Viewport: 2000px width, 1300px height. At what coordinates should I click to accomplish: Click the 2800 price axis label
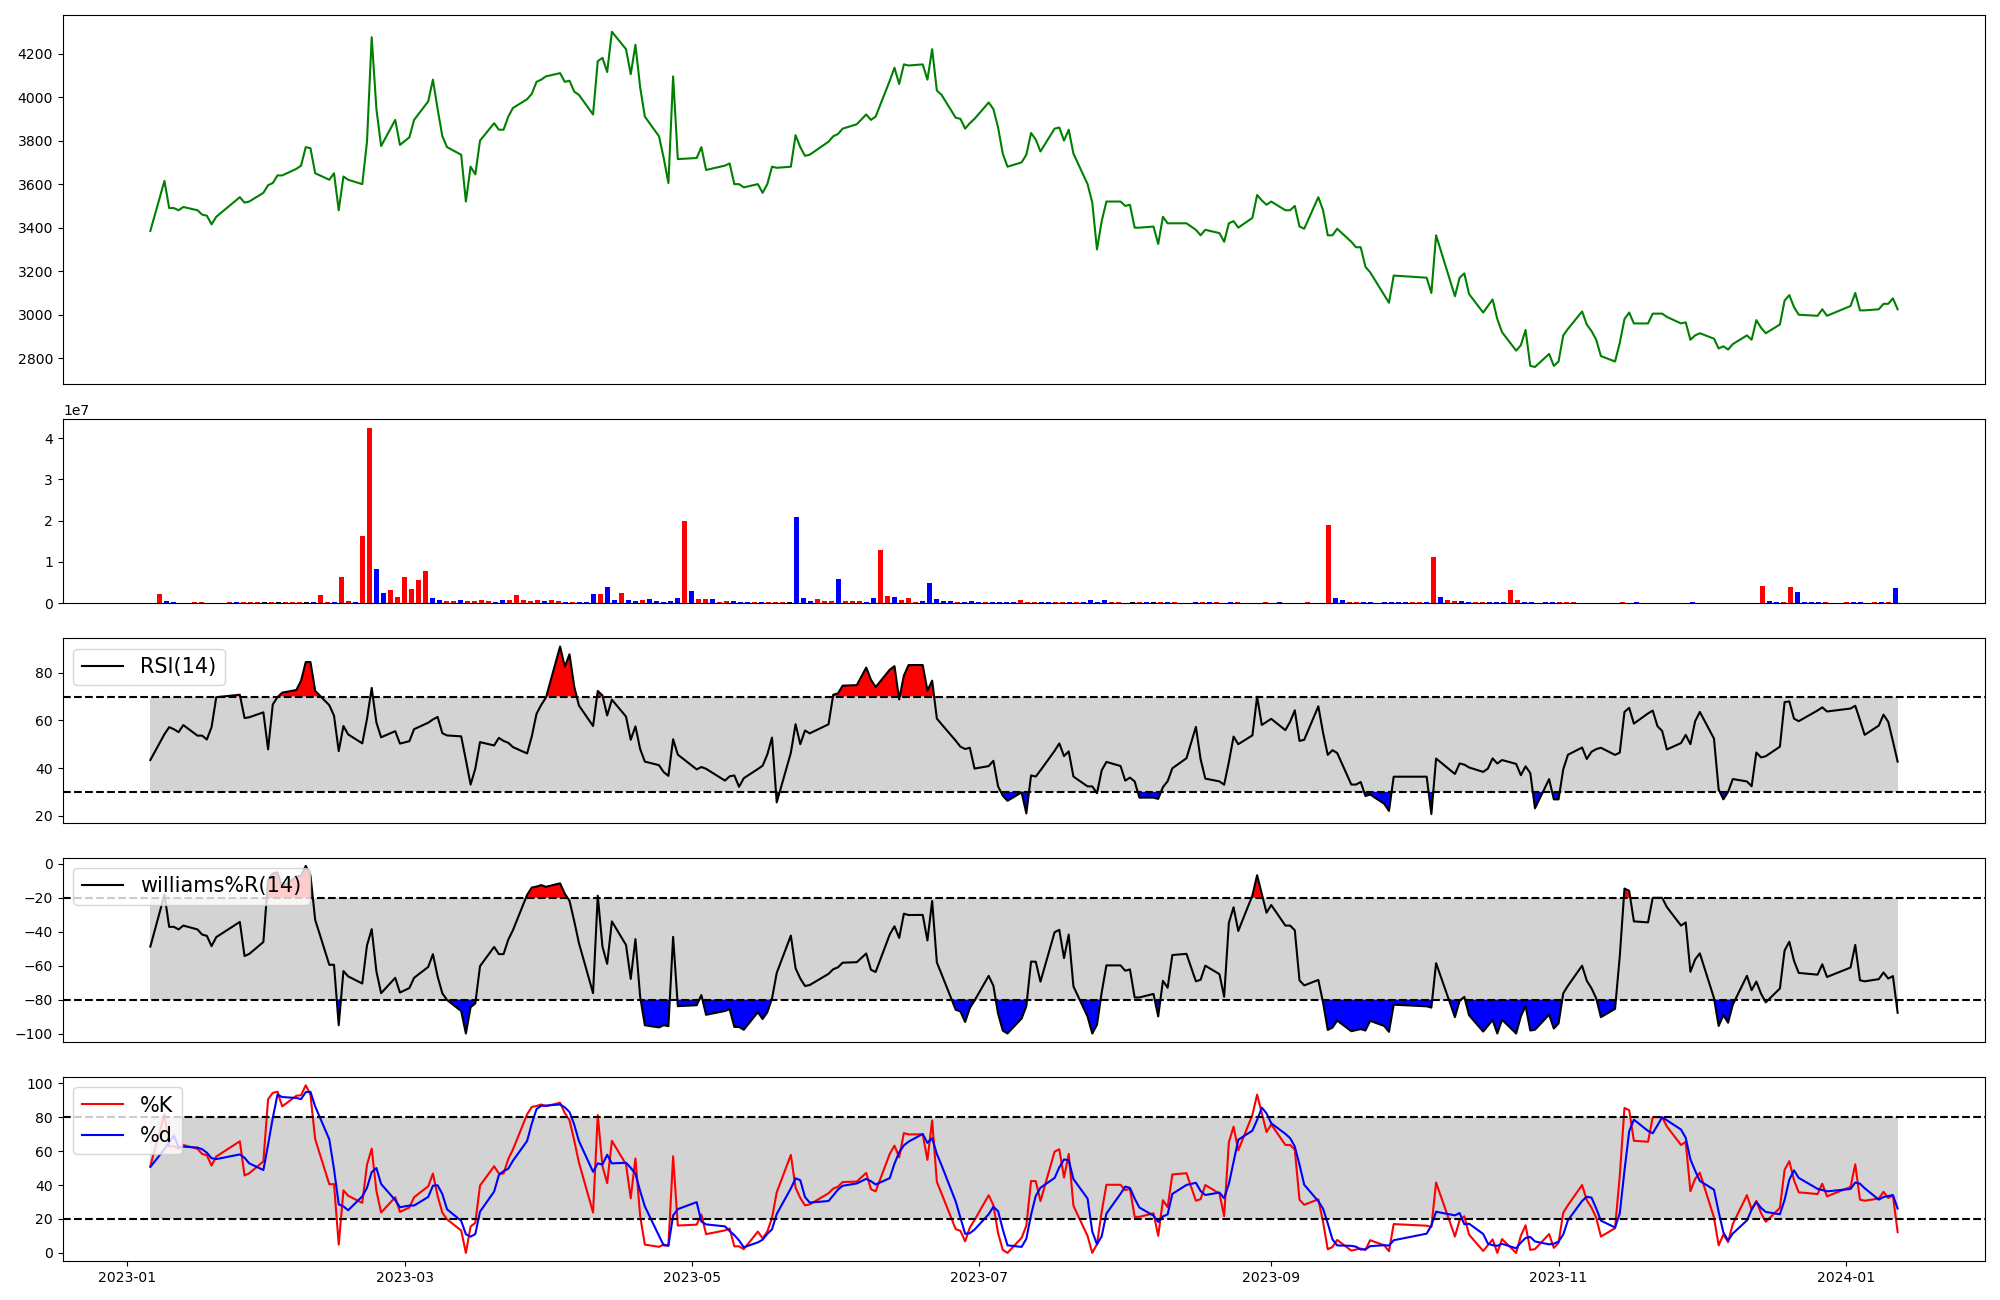[36, 359]
